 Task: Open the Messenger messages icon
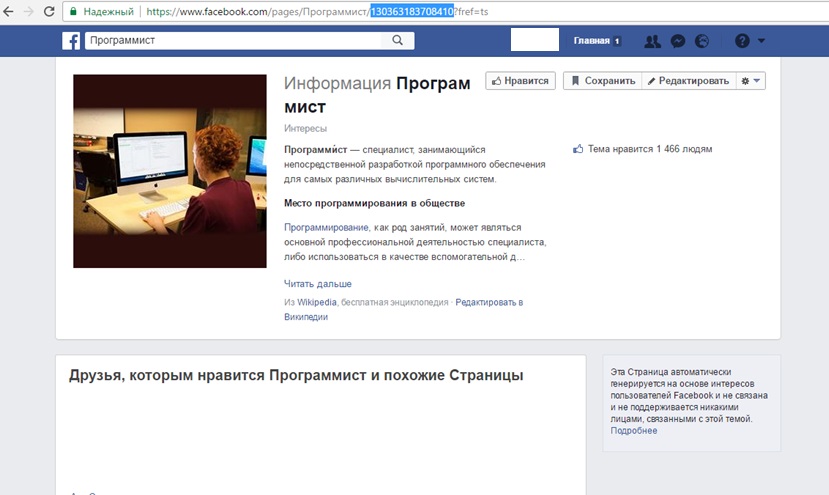point(678,41)
